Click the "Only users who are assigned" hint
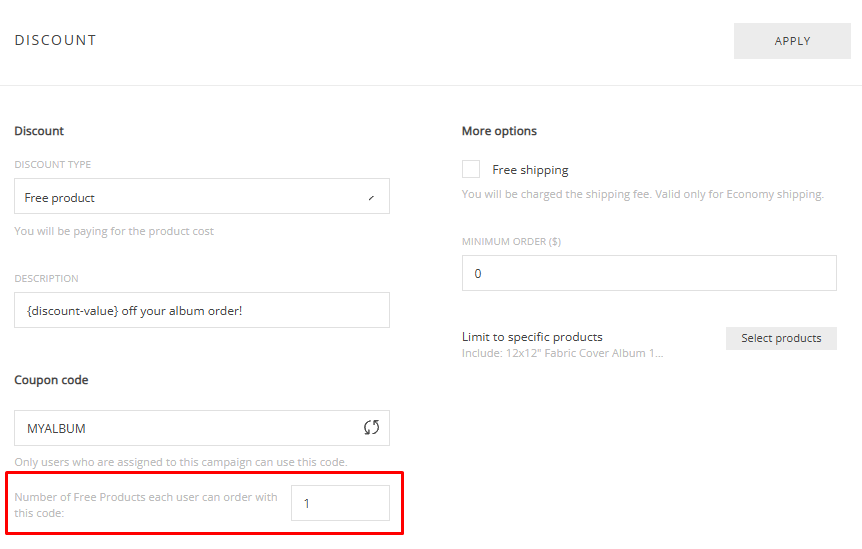The height and width of the screenshot is (549, 862). click(180, 462)
